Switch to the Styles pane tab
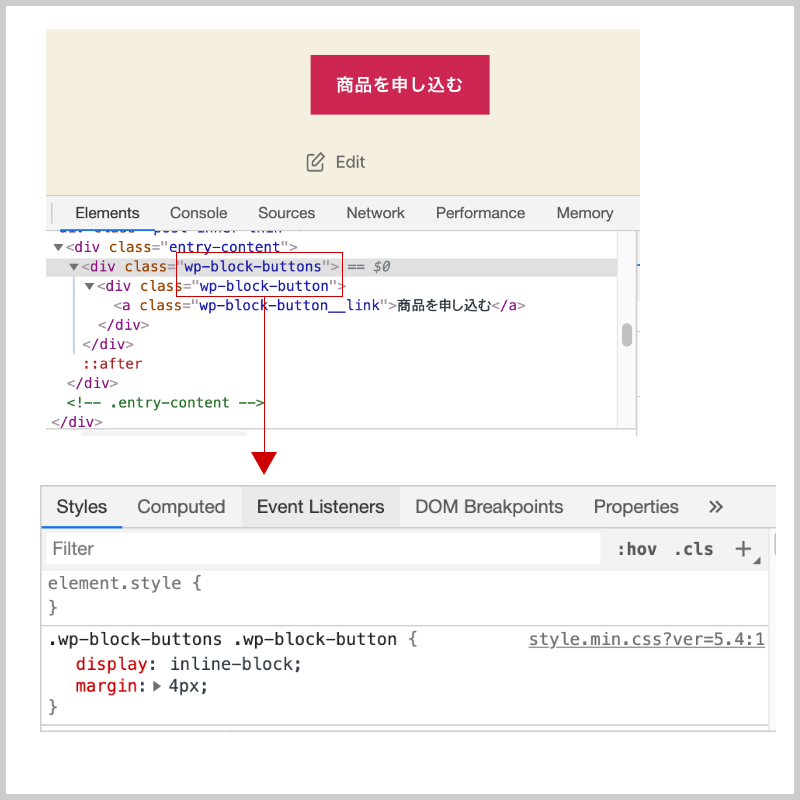The height and width of the screenshot is (800, 800). pyautogui.click(x=82, y=507)
